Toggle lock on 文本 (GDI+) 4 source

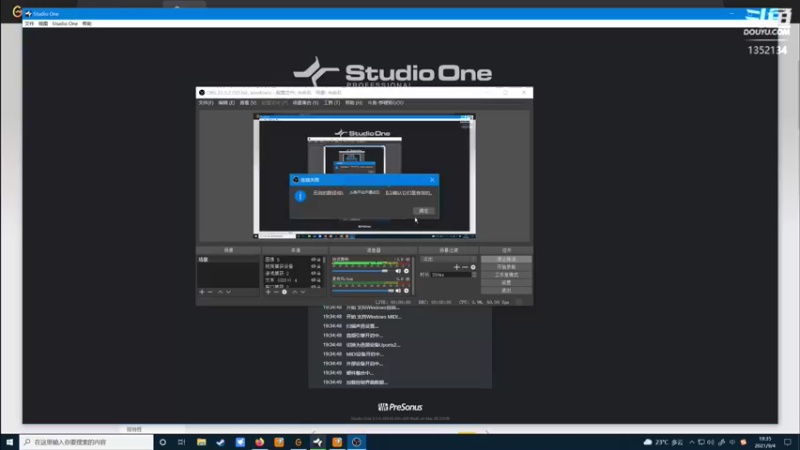319,280
